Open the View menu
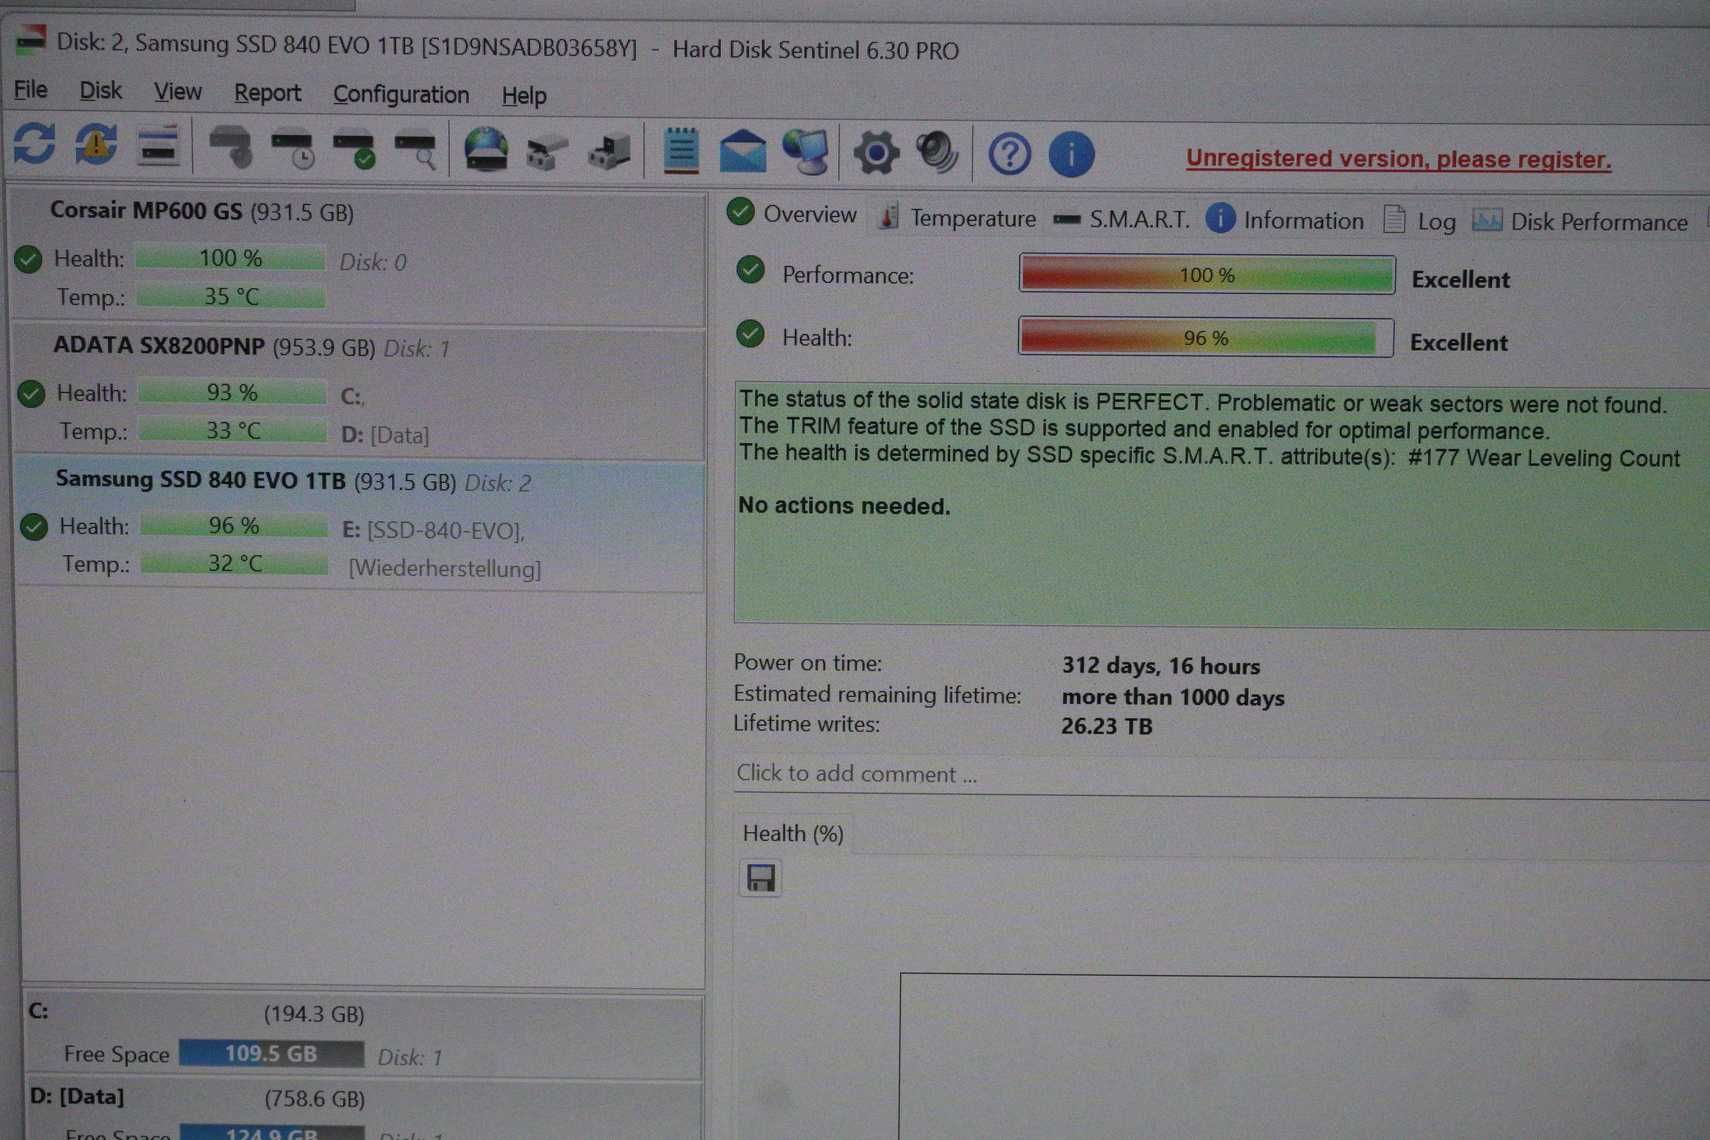The width and height of the screenshot is (1710, 1140). [x=178, y=92]
